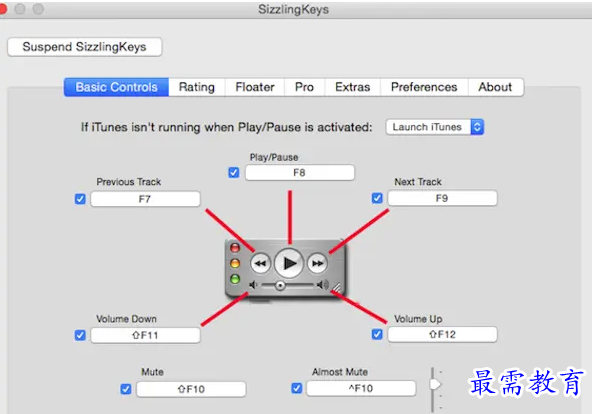The width and height of the screenshot is (592, 414).
Task: Open the Preferences tab
Action: click(x=424, y=87)
